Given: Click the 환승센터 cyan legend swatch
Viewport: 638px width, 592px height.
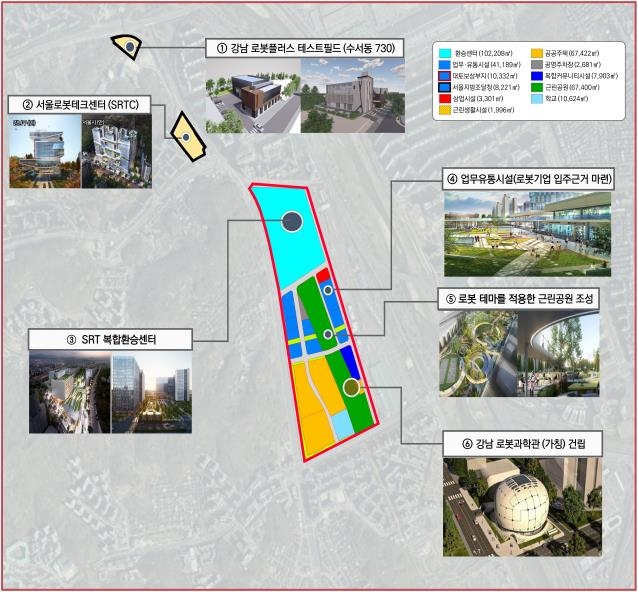Looking at the screenshot, I should (445, 53).
